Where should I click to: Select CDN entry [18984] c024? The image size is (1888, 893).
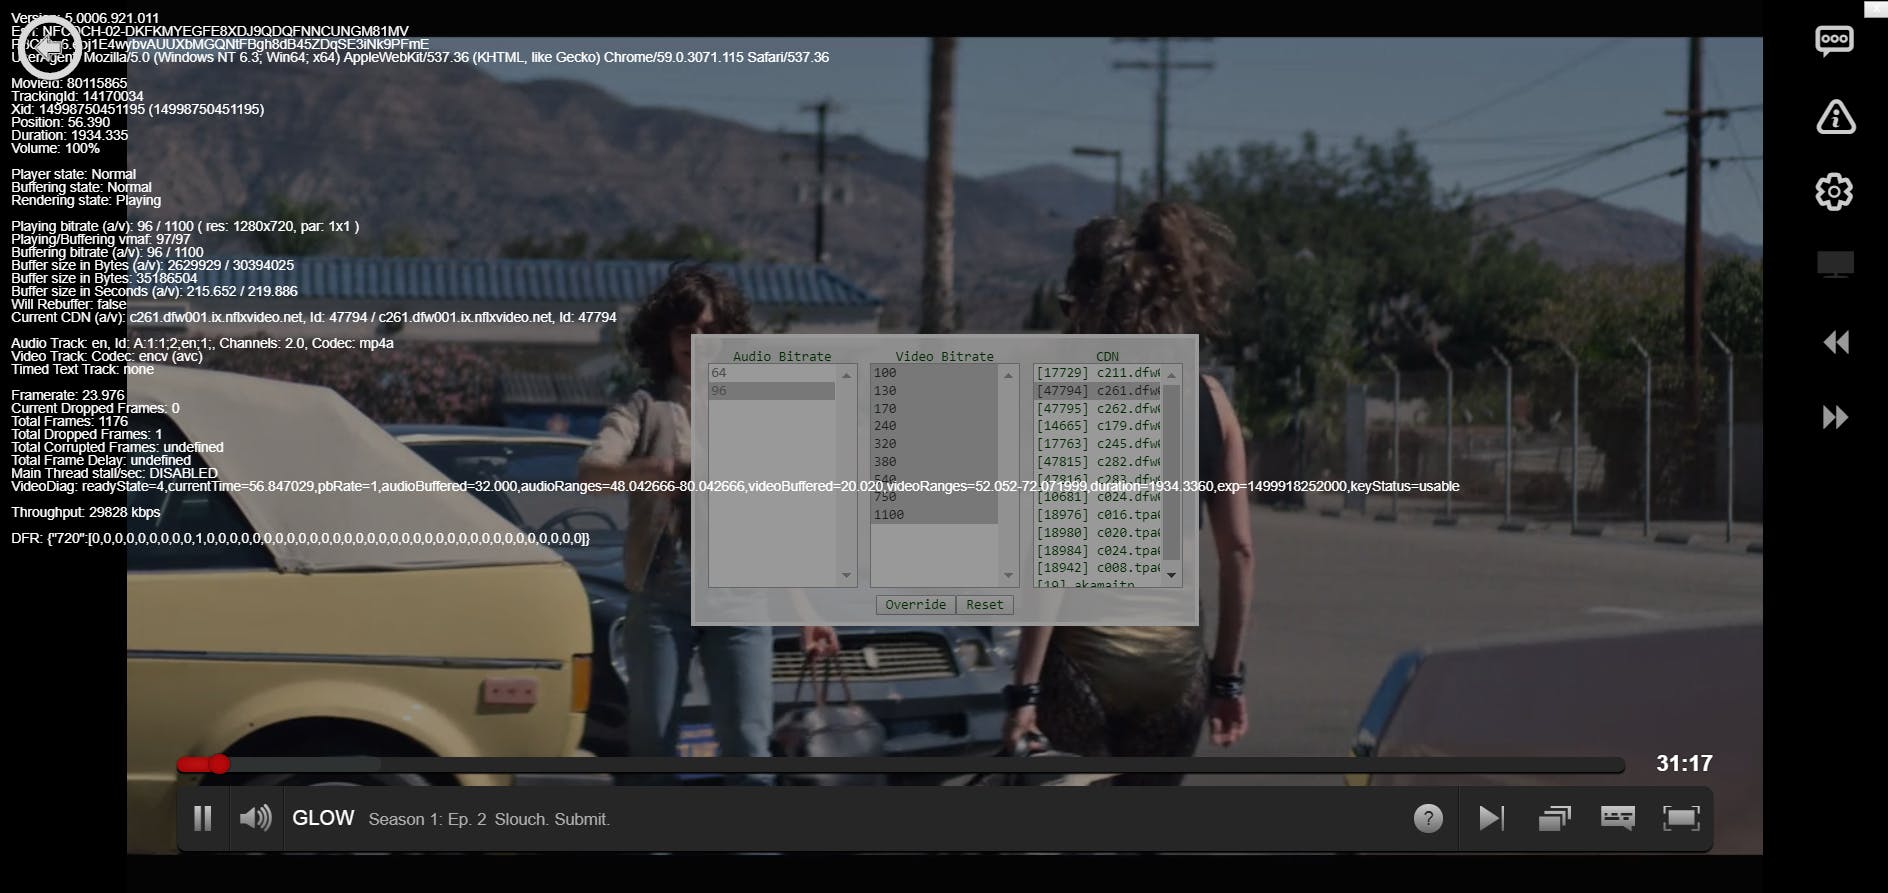pos(1097,551)
